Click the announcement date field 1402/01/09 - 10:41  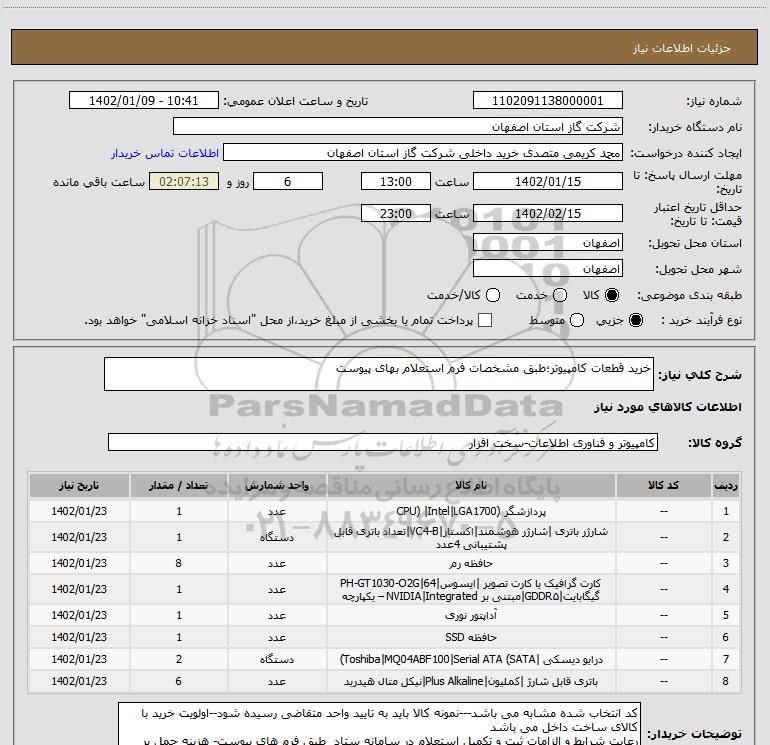click(143, 101)
